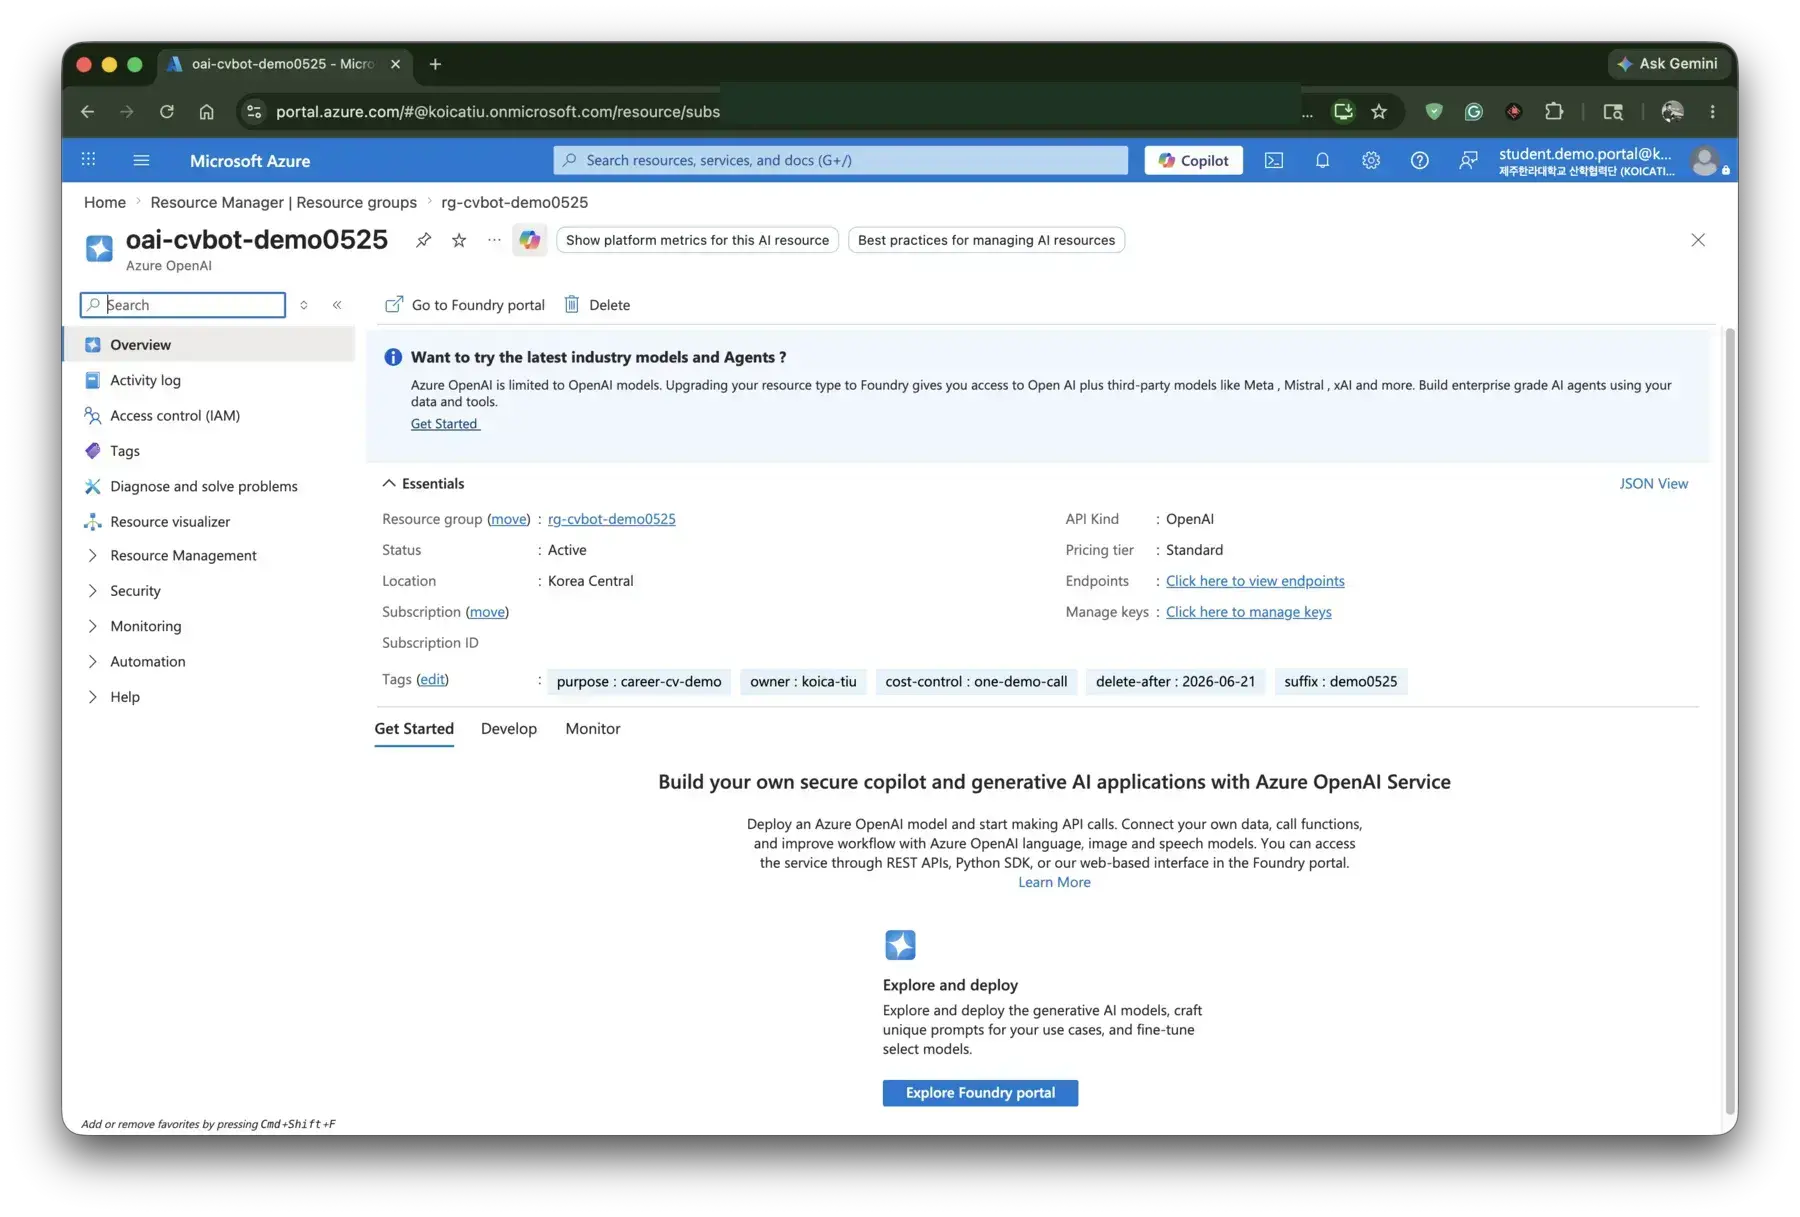Image resolution: width=1800 pixels, height=1217 pixels.
Task: Collapse the left sidebar with double chevron
Action: (x=337, y=305)
